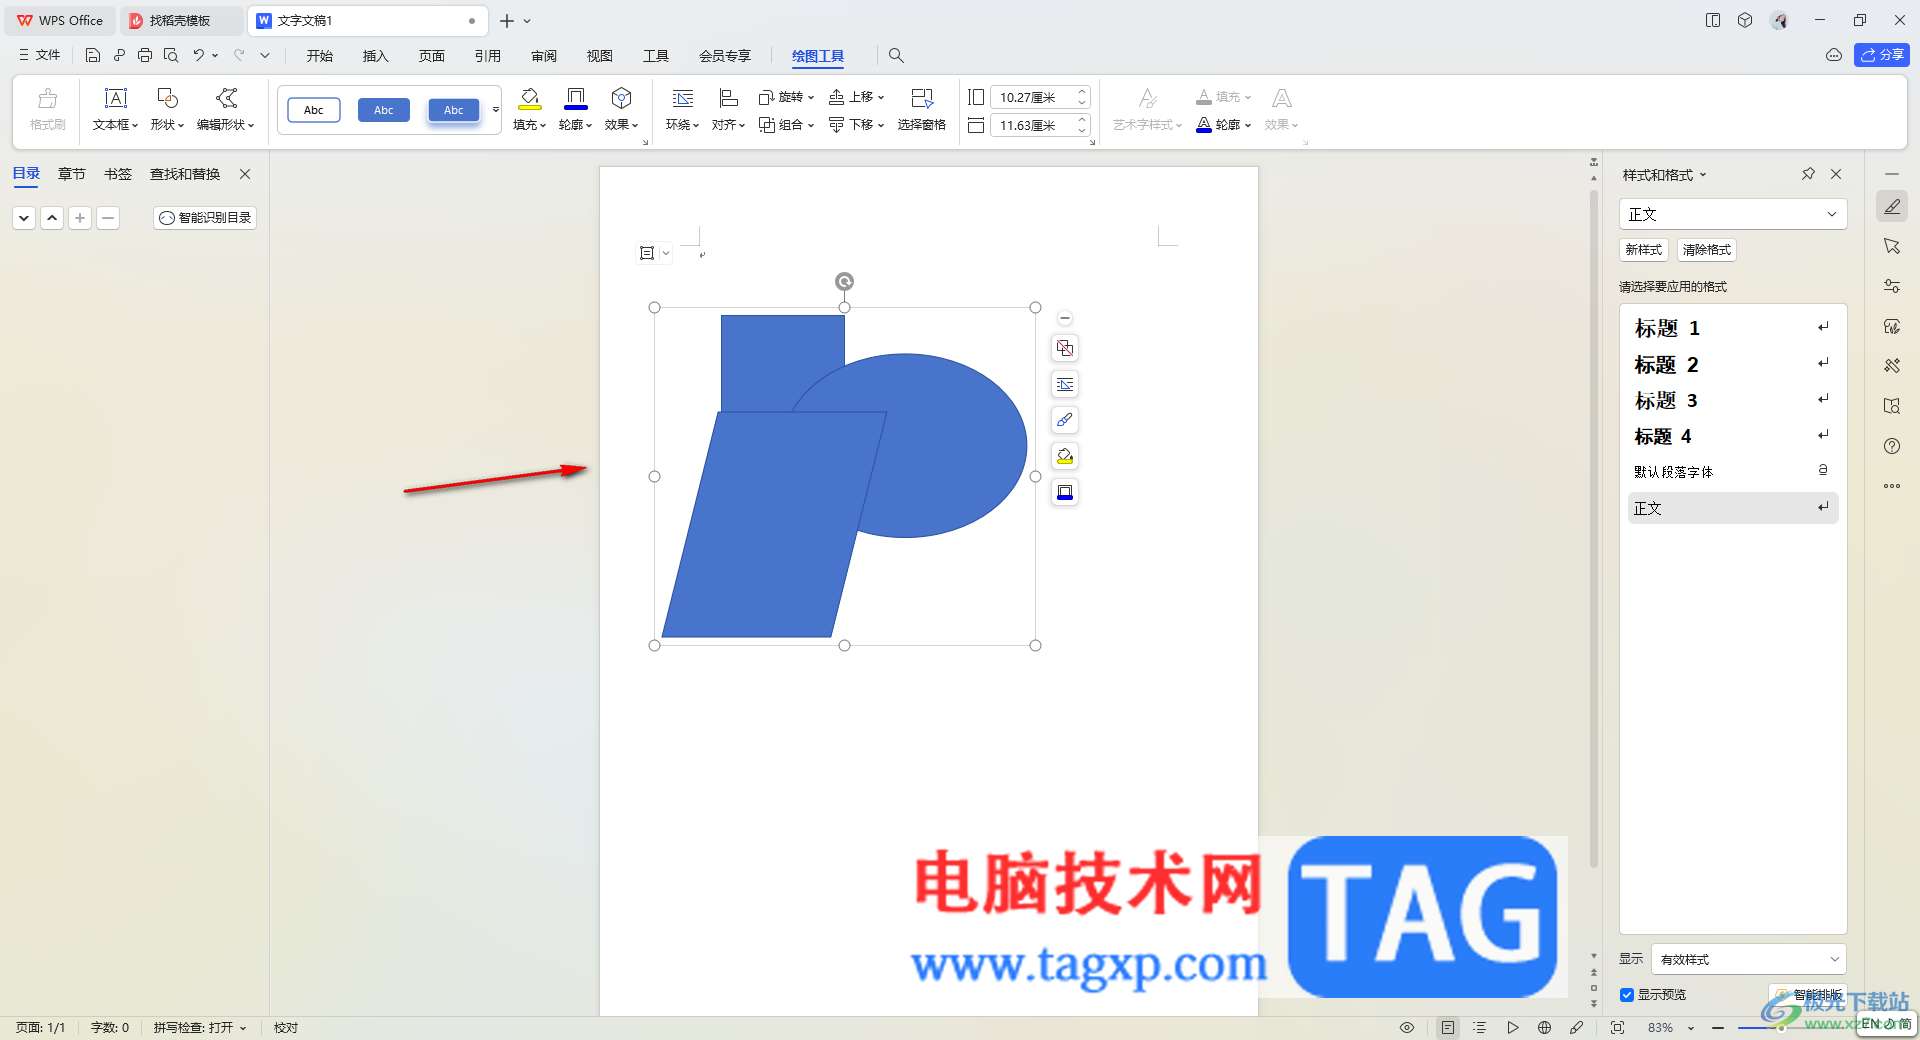Click floating outline icon beside shape
1920x1040 pixels.
tap(1065, 492)
